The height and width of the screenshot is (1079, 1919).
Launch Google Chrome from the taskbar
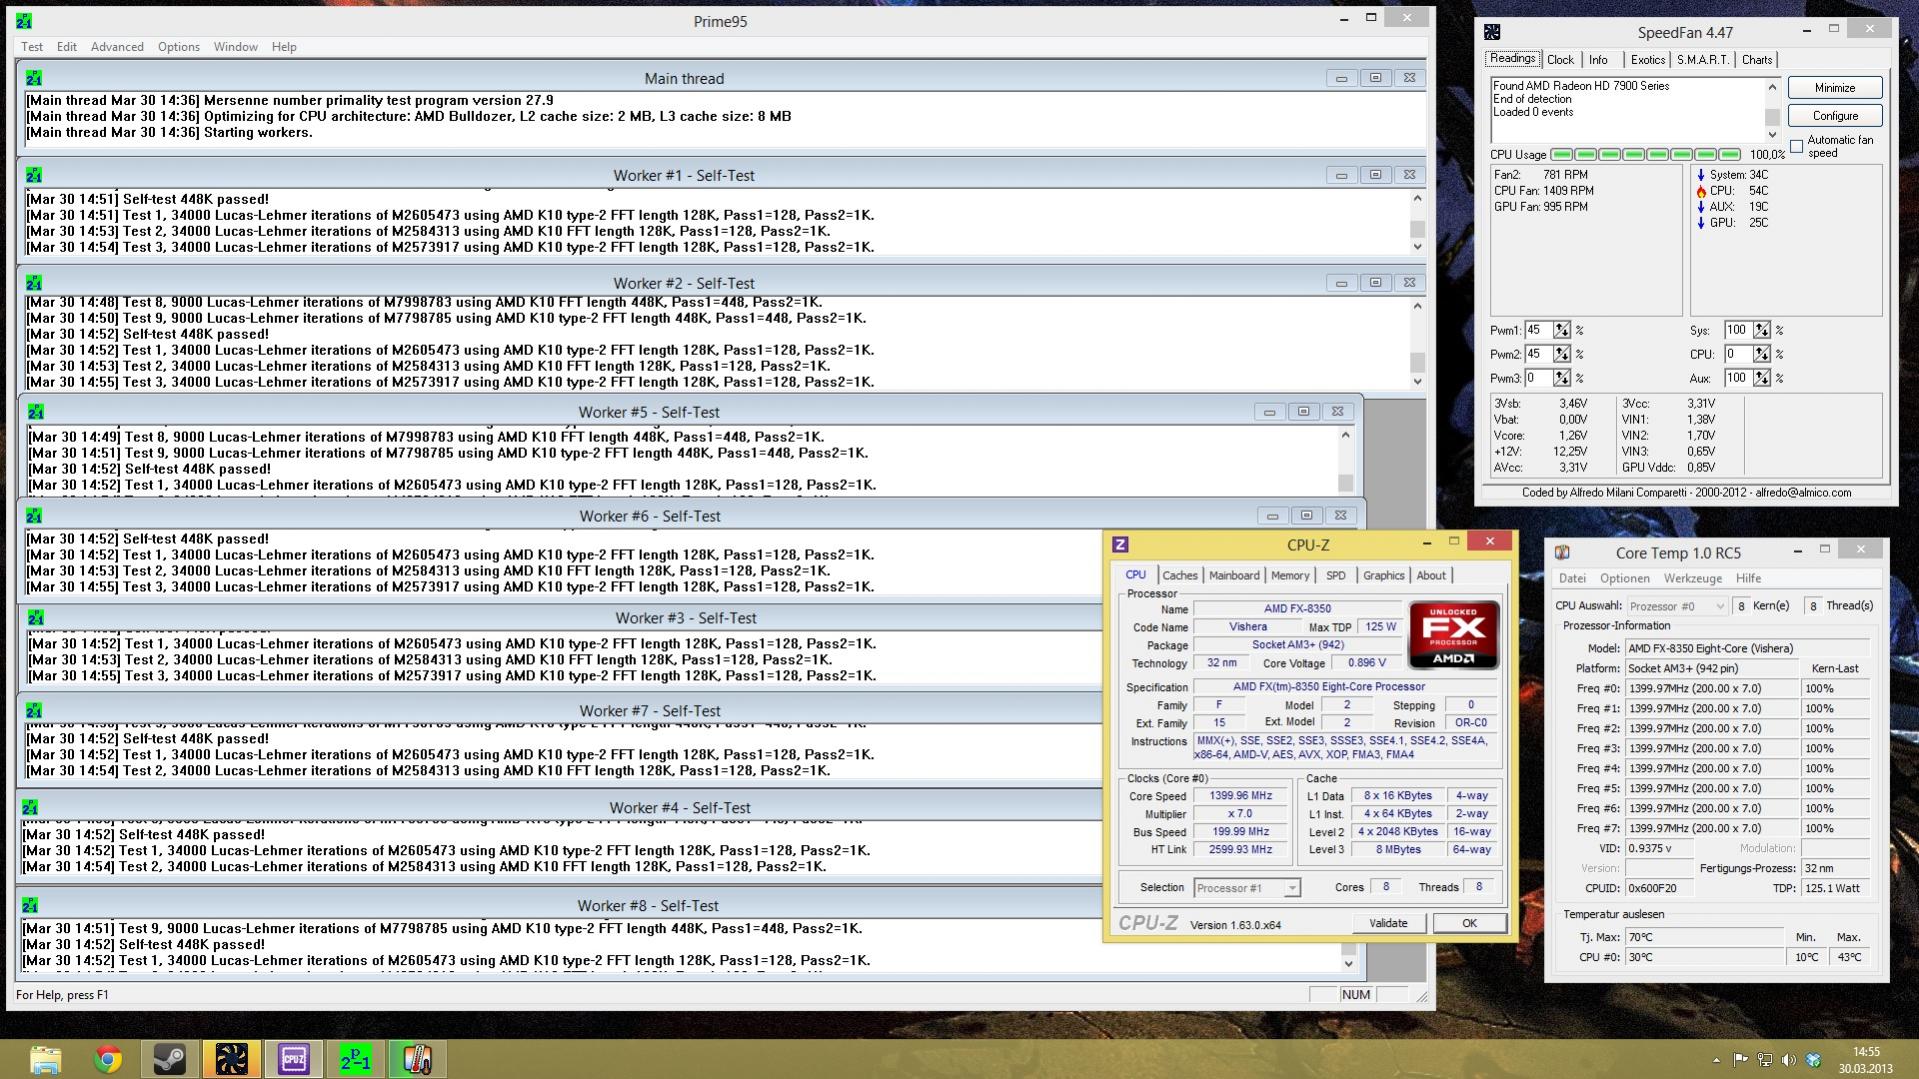click(x=108, y=1059)
